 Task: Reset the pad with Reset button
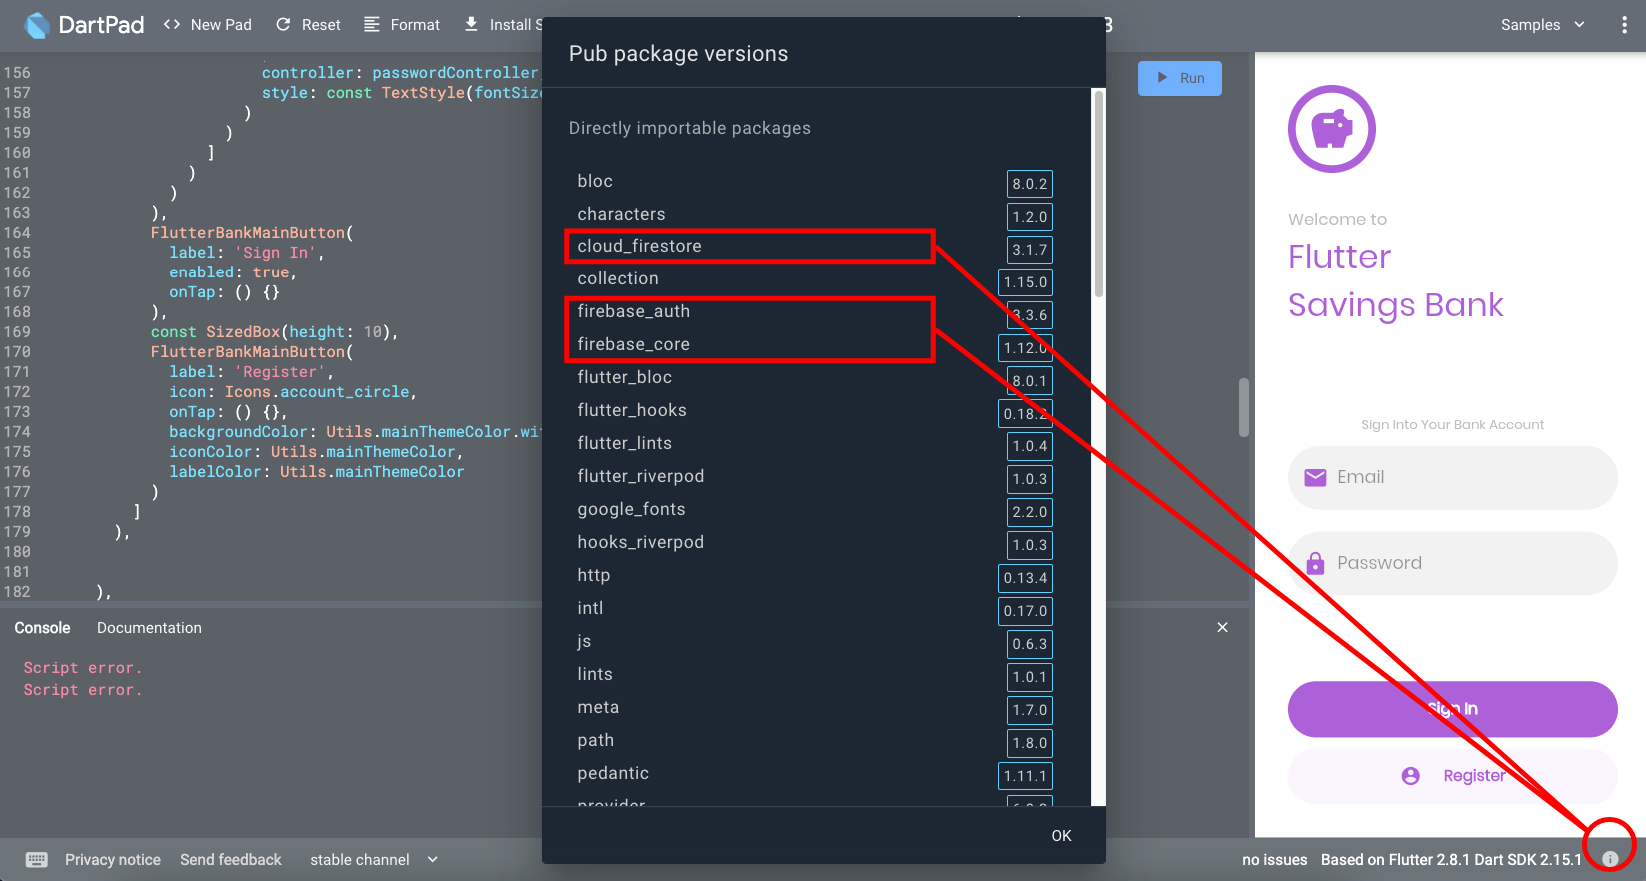point(308,25)
